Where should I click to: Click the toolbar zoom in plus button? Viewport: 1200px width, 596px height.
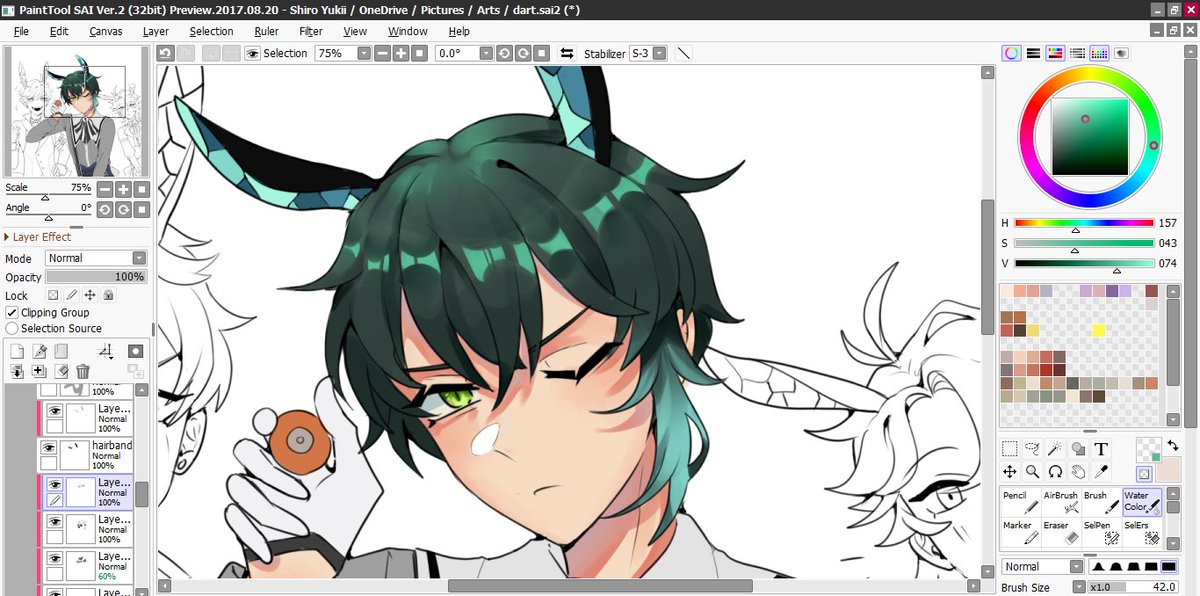pyautogui.click(x=402, y=53)
